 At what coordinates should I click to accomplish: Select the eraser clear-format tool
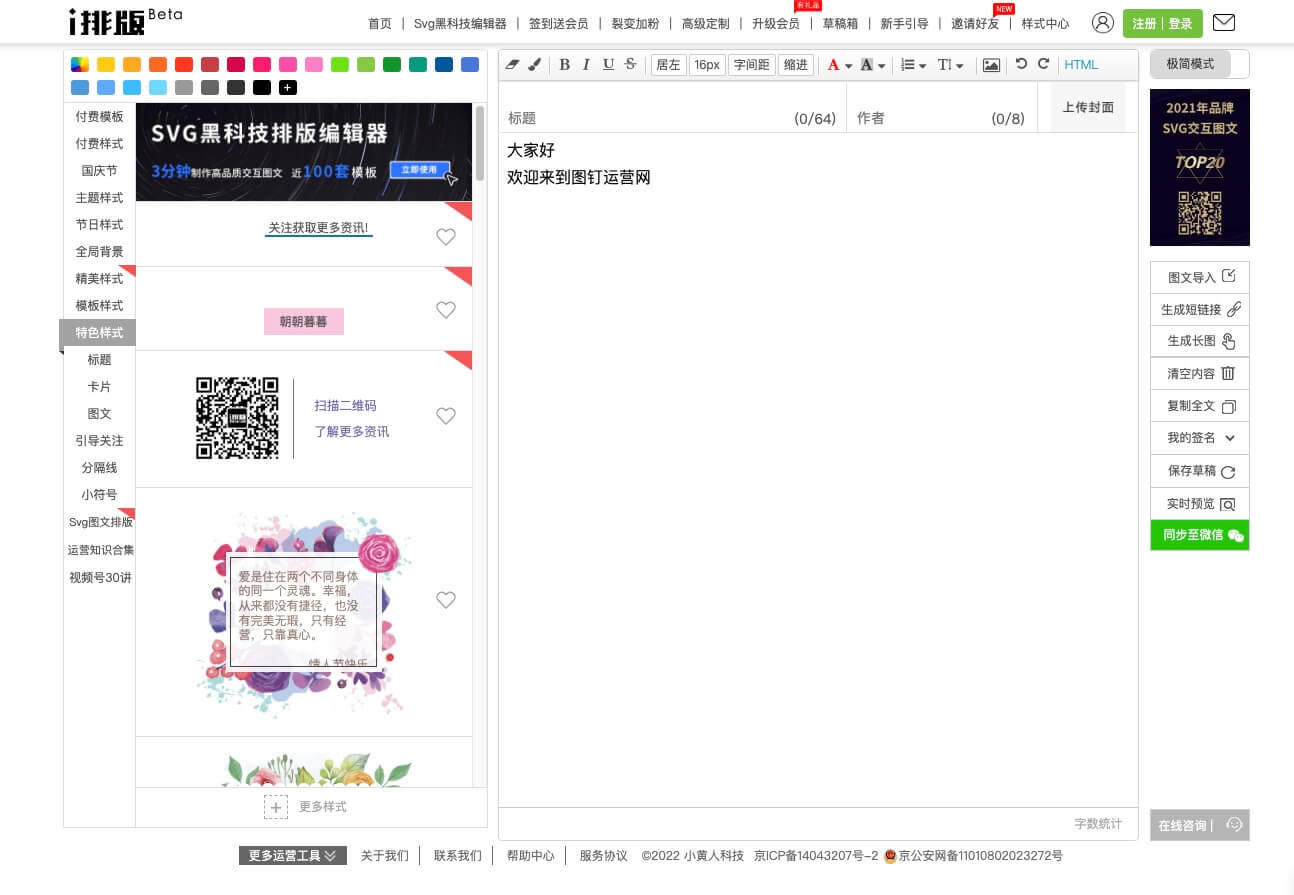(513, 65)
